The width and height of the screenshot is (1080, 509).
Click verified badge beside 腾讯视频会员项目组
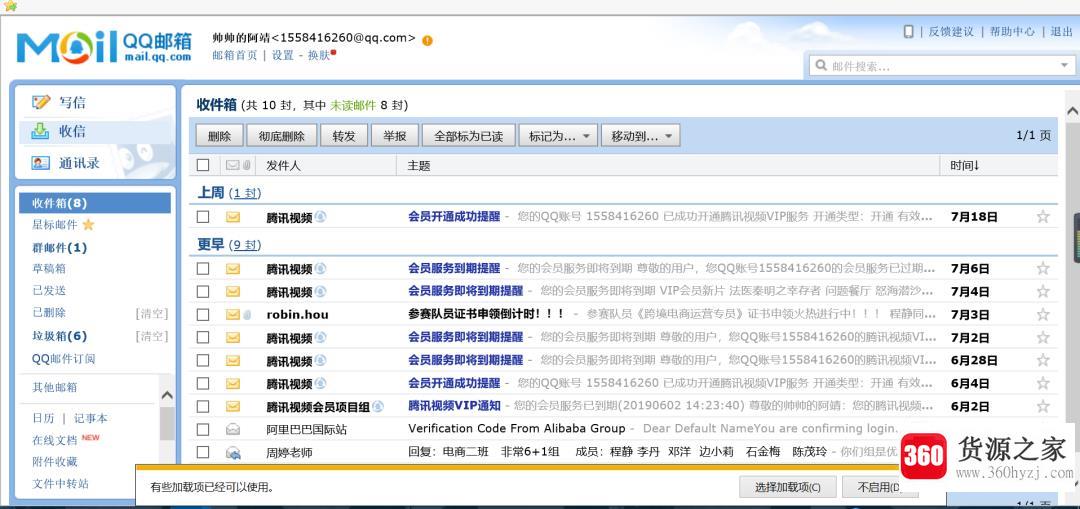coord(377,406)
